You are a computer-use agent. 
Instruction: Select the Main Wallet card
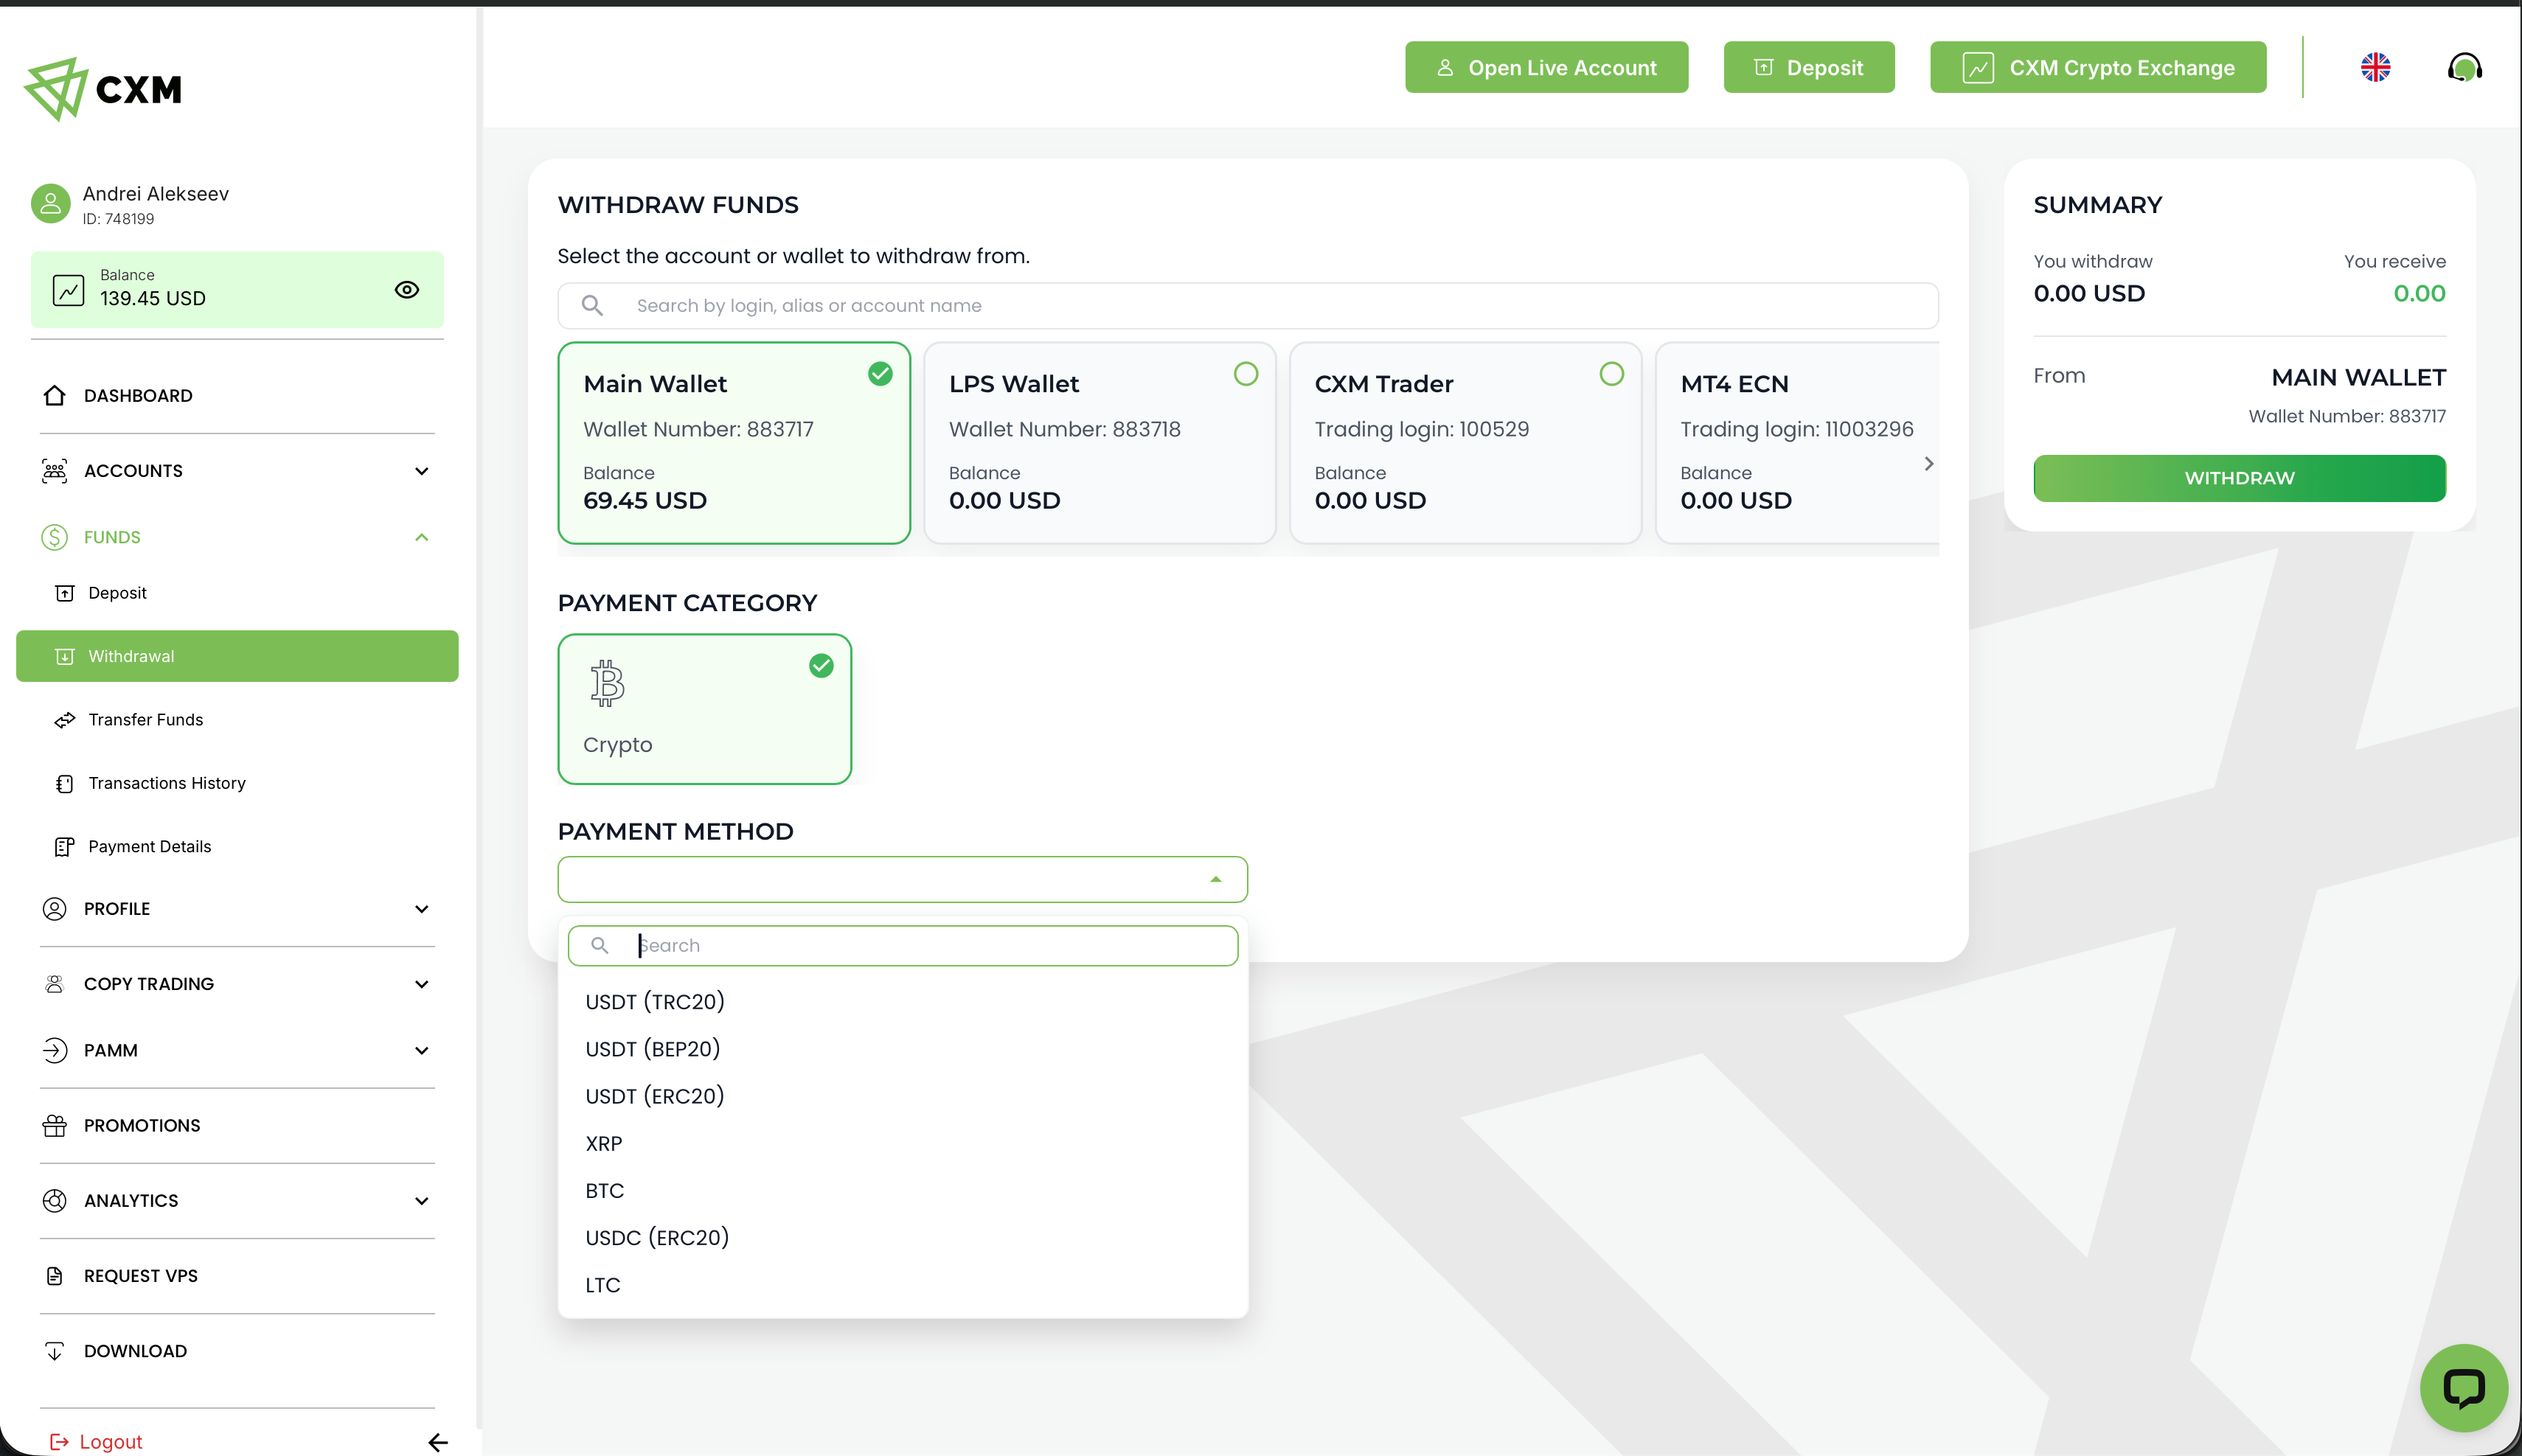click(734, 443)
